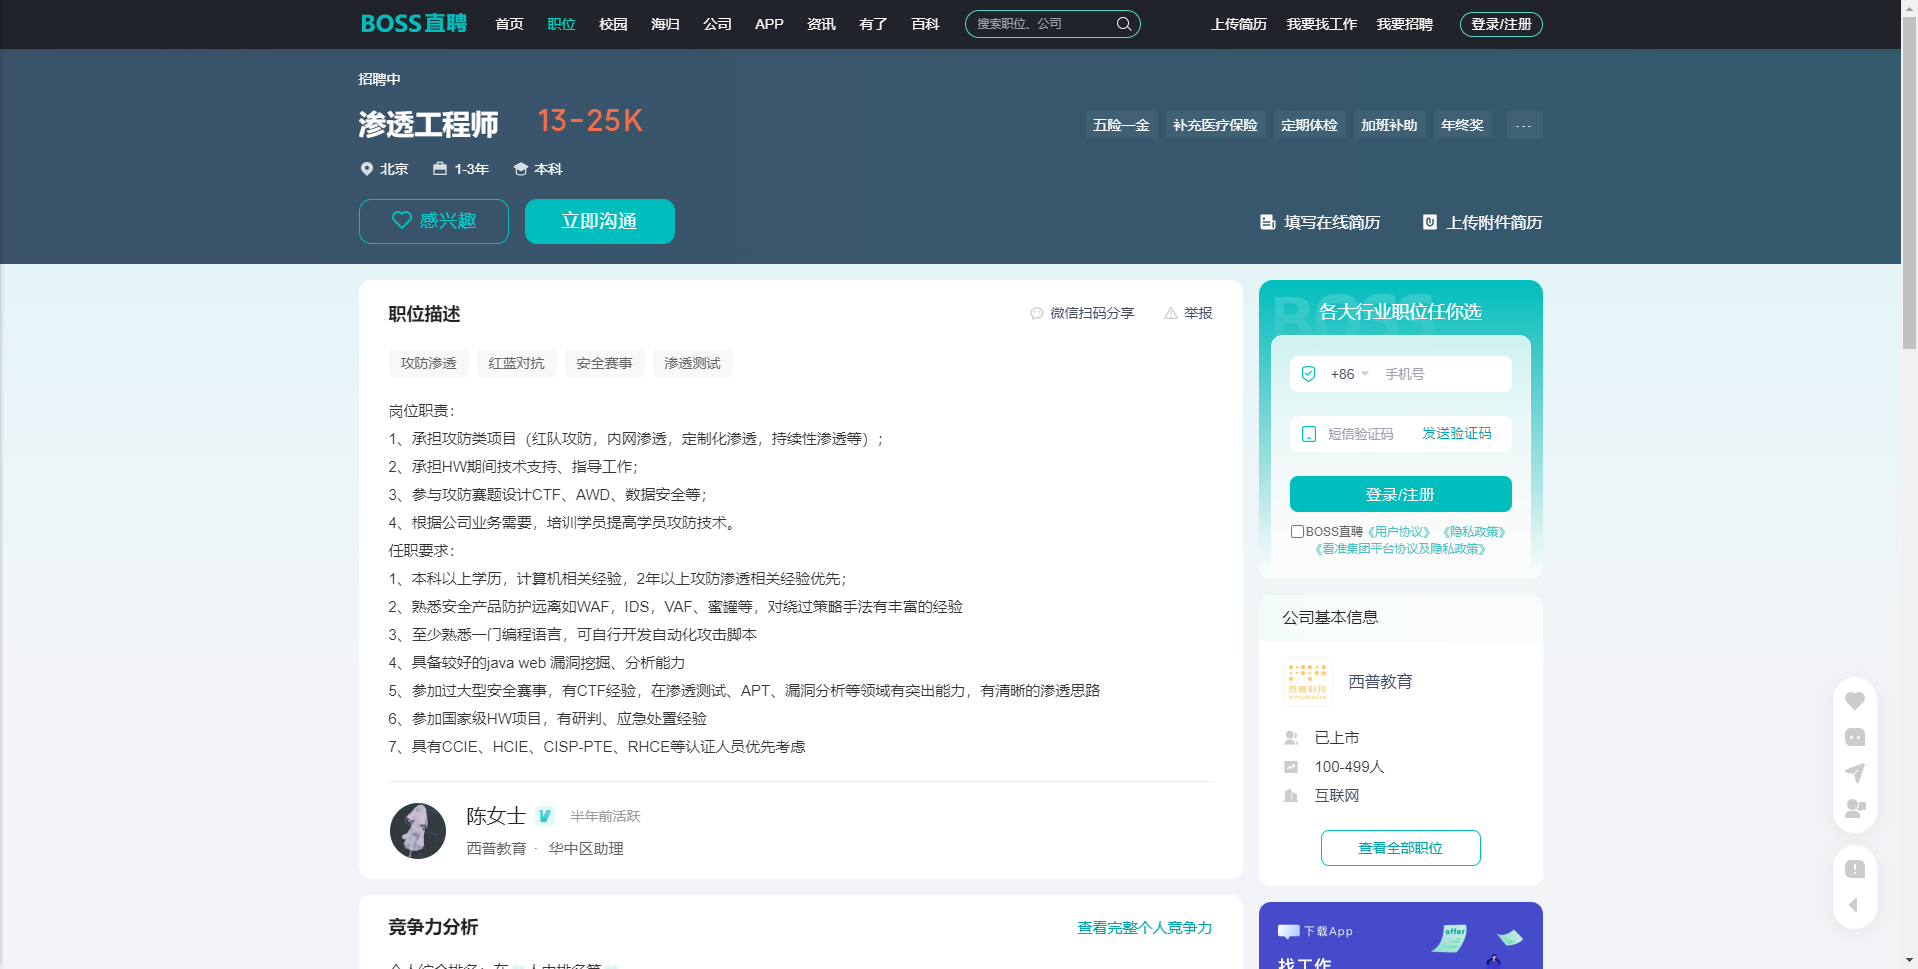Screen dimensions: 1918x969
Task: Click the 发送验证码 link
Action: pyautogui.click(x=1456, y=433)
